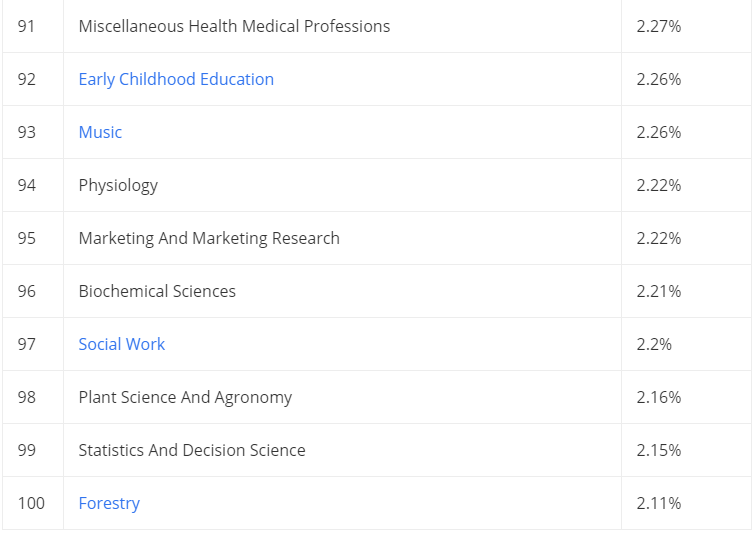Click the 2.2% Social Work percentage
754x533 pixels.
coord(654,344)
